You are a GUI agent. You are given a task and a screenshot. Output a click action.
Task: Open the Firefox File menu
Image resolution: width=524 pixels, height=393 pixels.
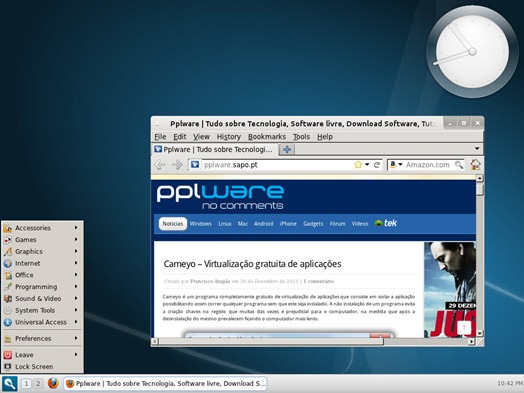click(160, 137)
